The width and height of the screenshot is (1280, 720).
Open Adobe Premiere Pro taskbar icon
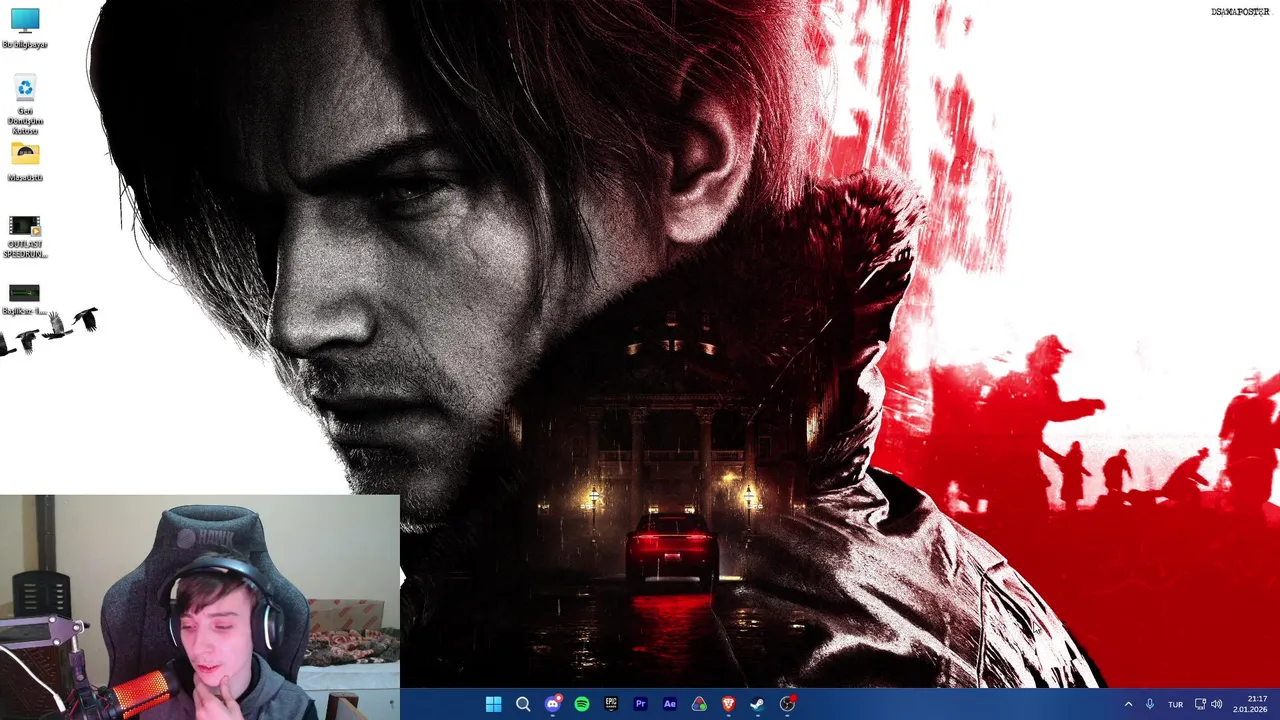click(x=640, y=704)
